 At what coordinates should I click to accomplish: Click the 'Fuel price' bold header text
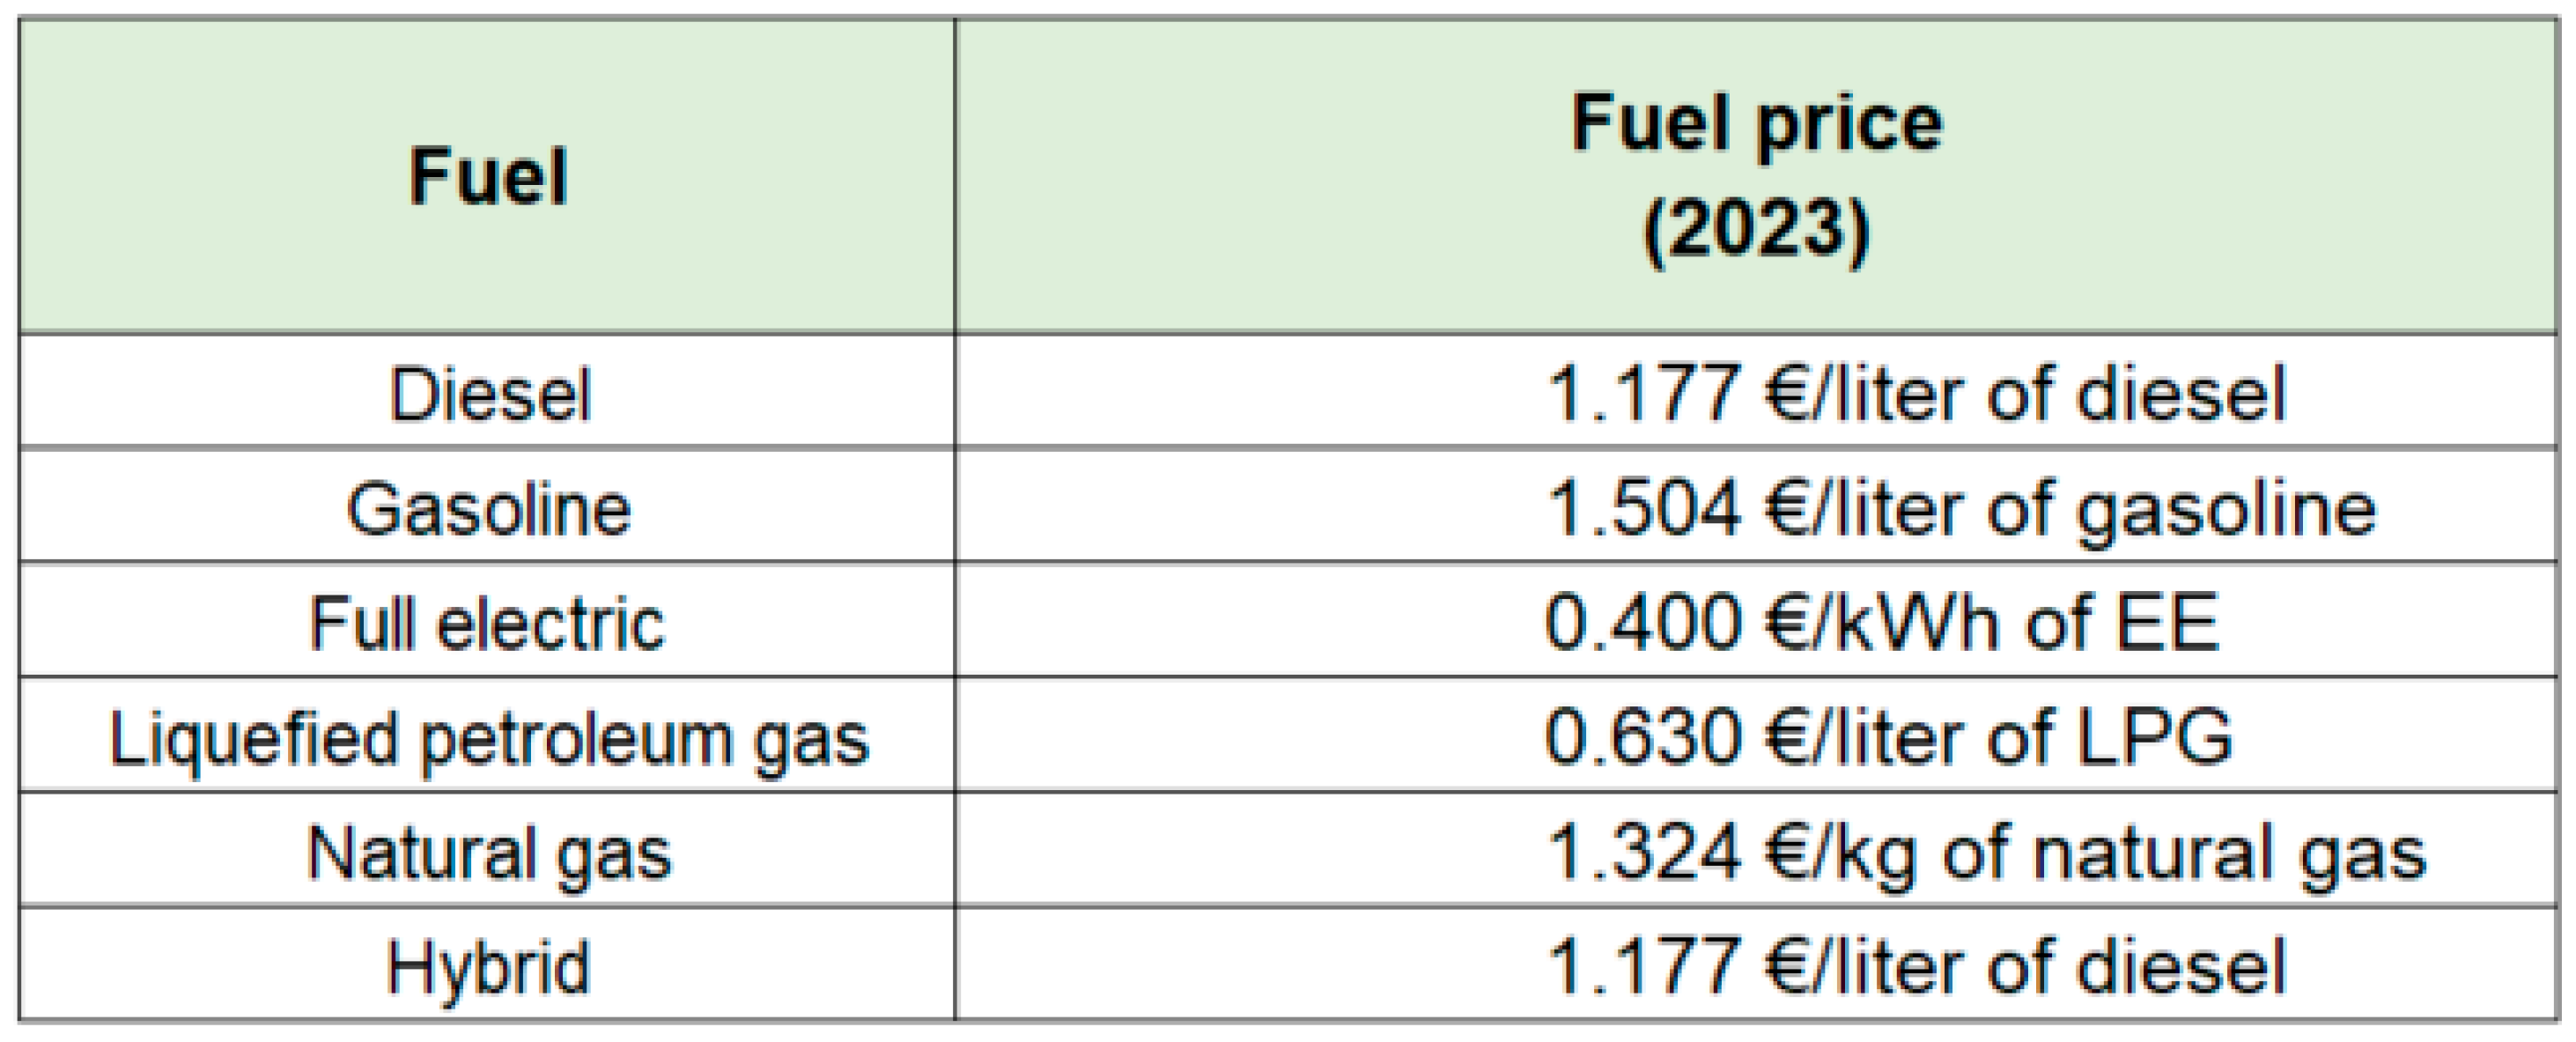(x=1757, y=124)
